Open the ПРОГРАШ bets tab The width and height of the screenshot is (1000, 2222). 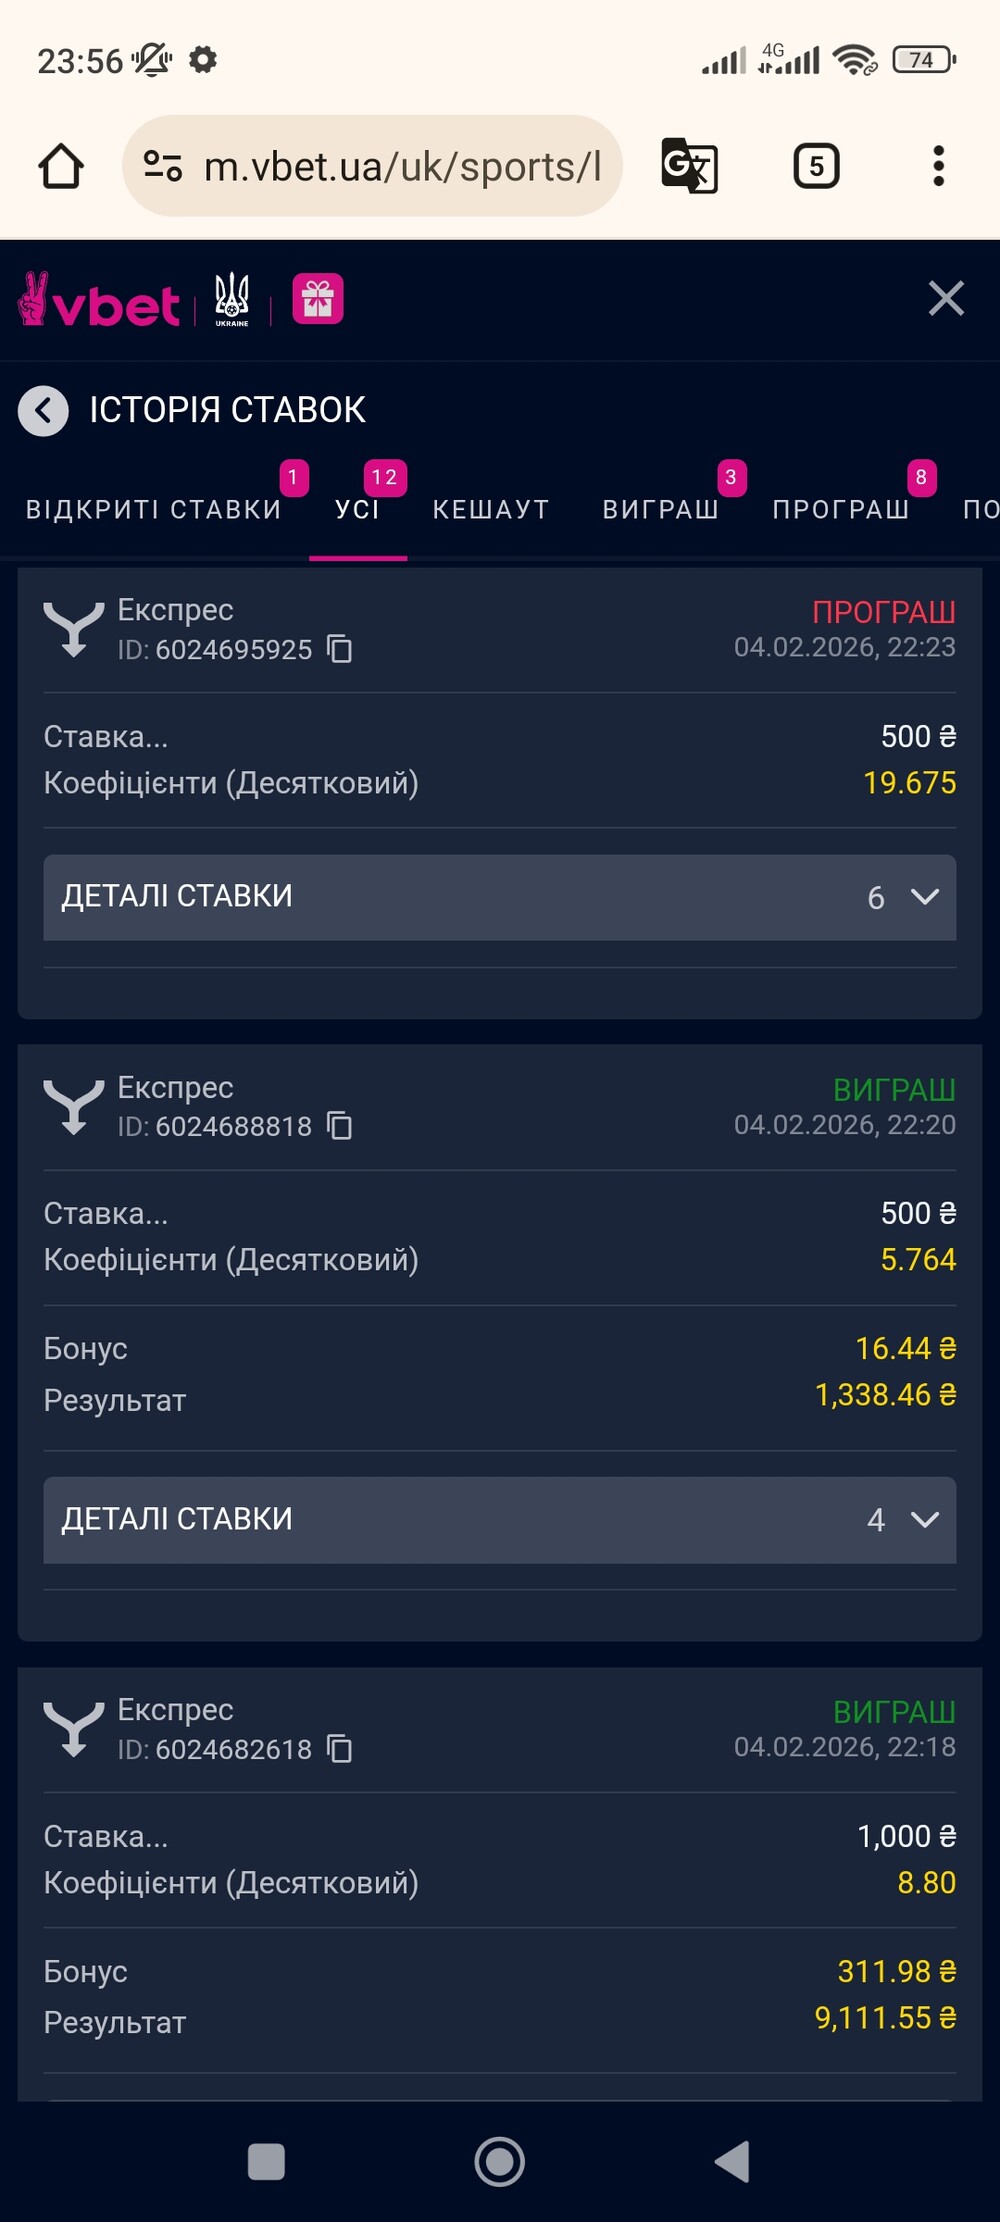[841, 509]
